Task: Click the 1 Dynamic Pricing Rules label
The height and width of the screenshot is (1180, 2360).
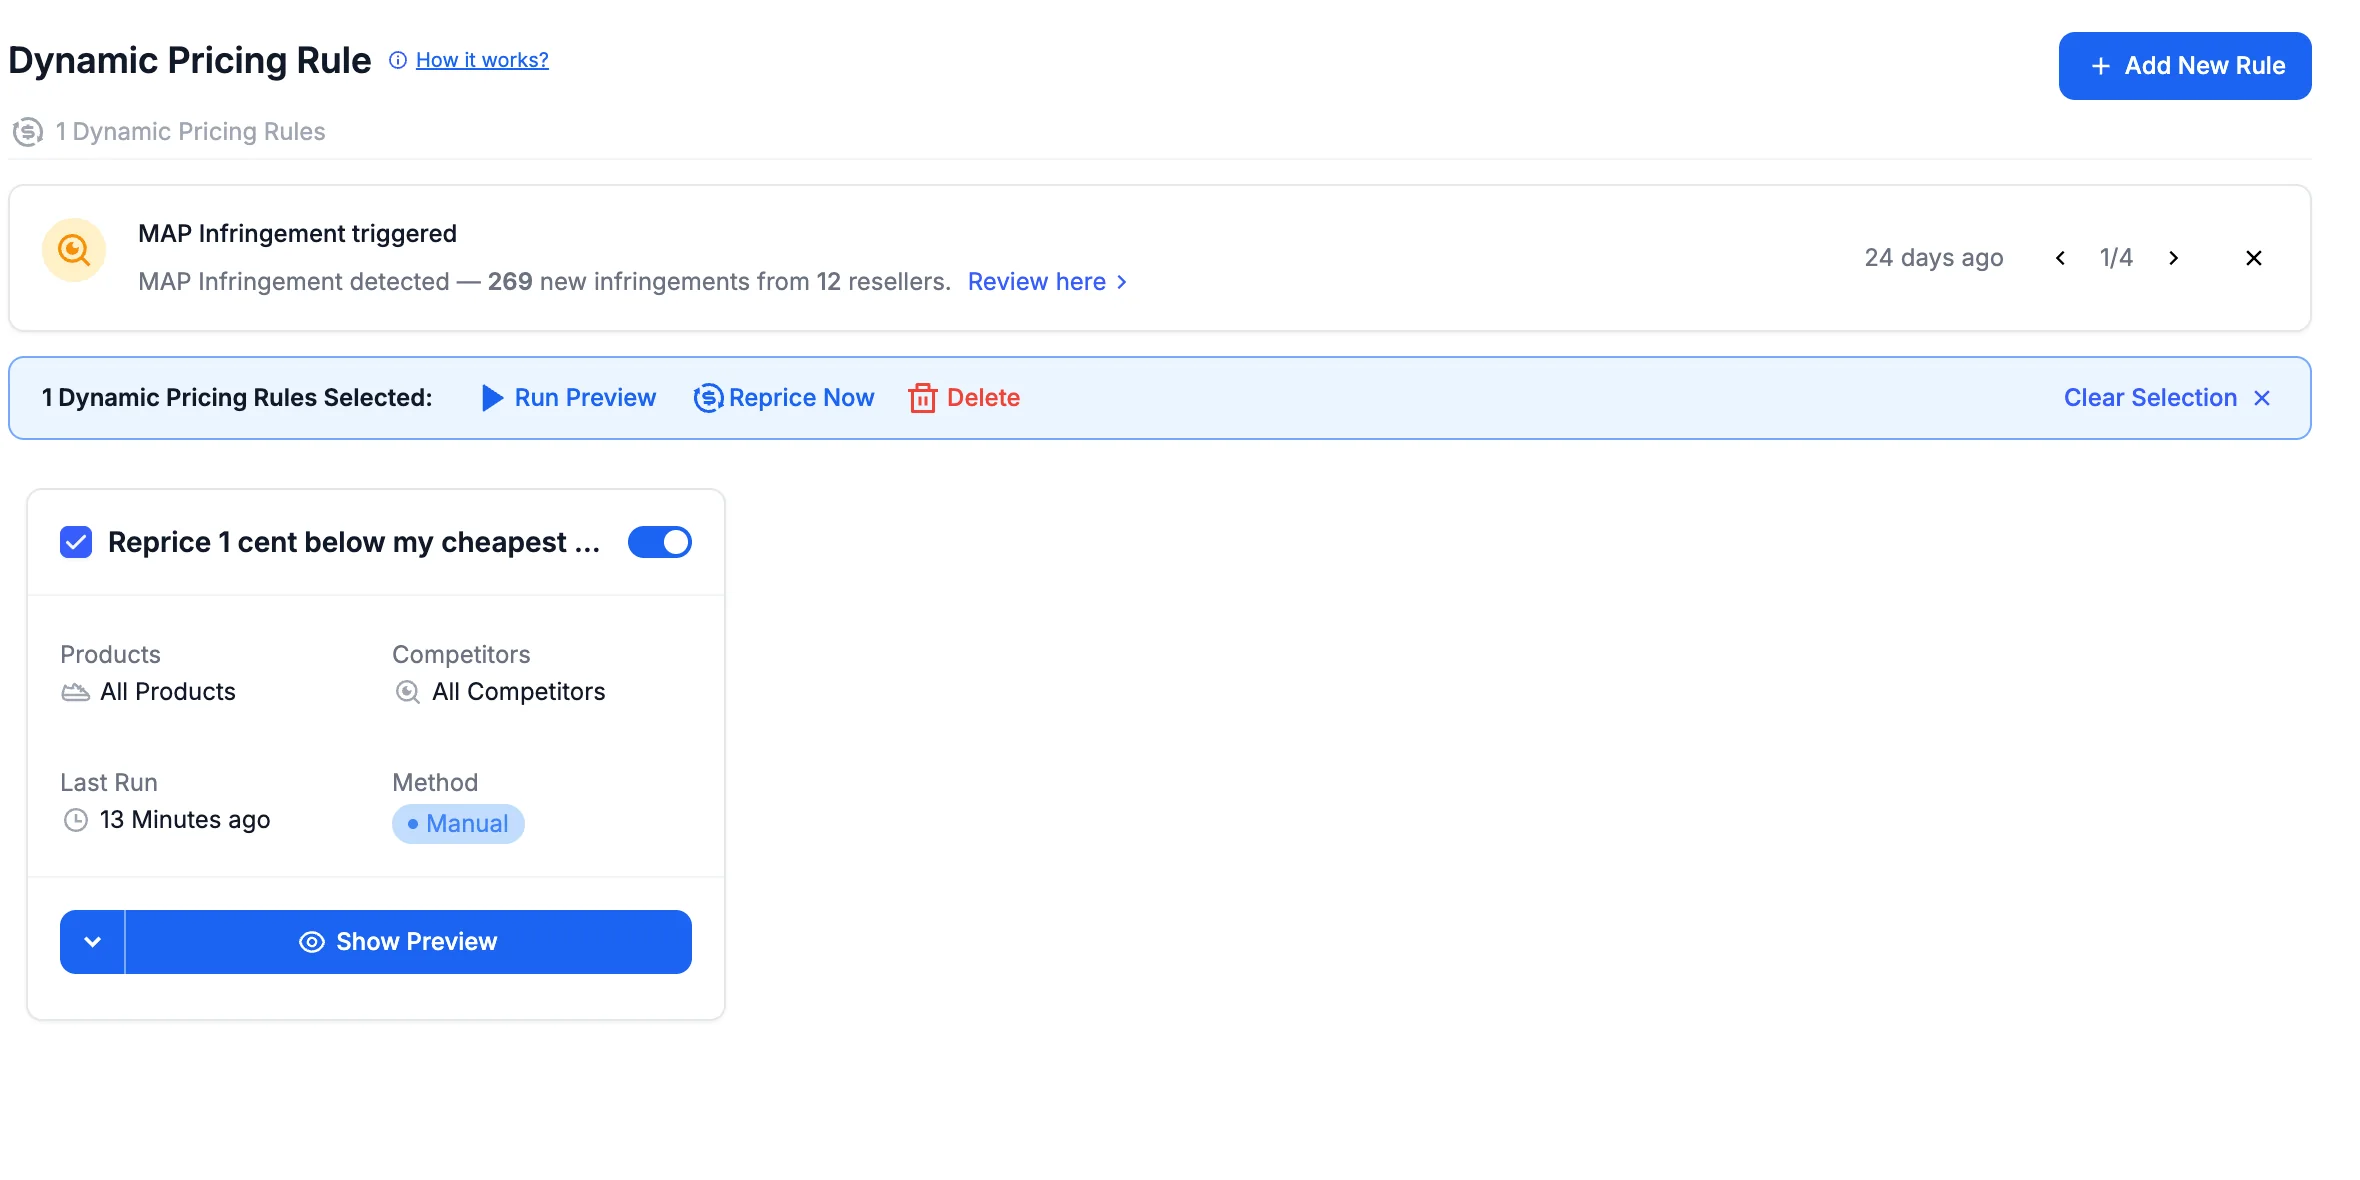Action: [190, 132]
